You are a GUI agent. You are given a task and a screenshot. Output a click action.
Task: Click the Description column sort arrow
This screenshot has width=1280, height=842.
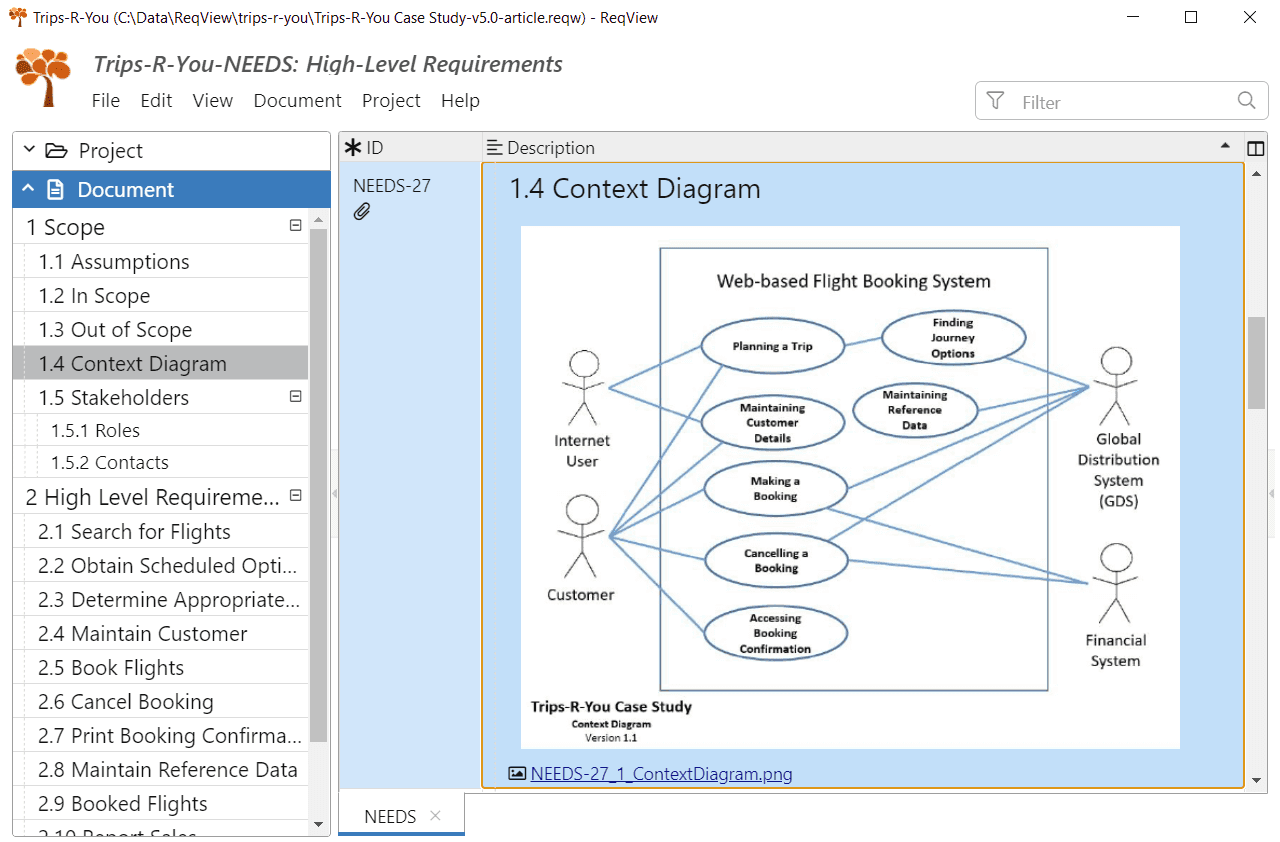[x=1225, y=146]
